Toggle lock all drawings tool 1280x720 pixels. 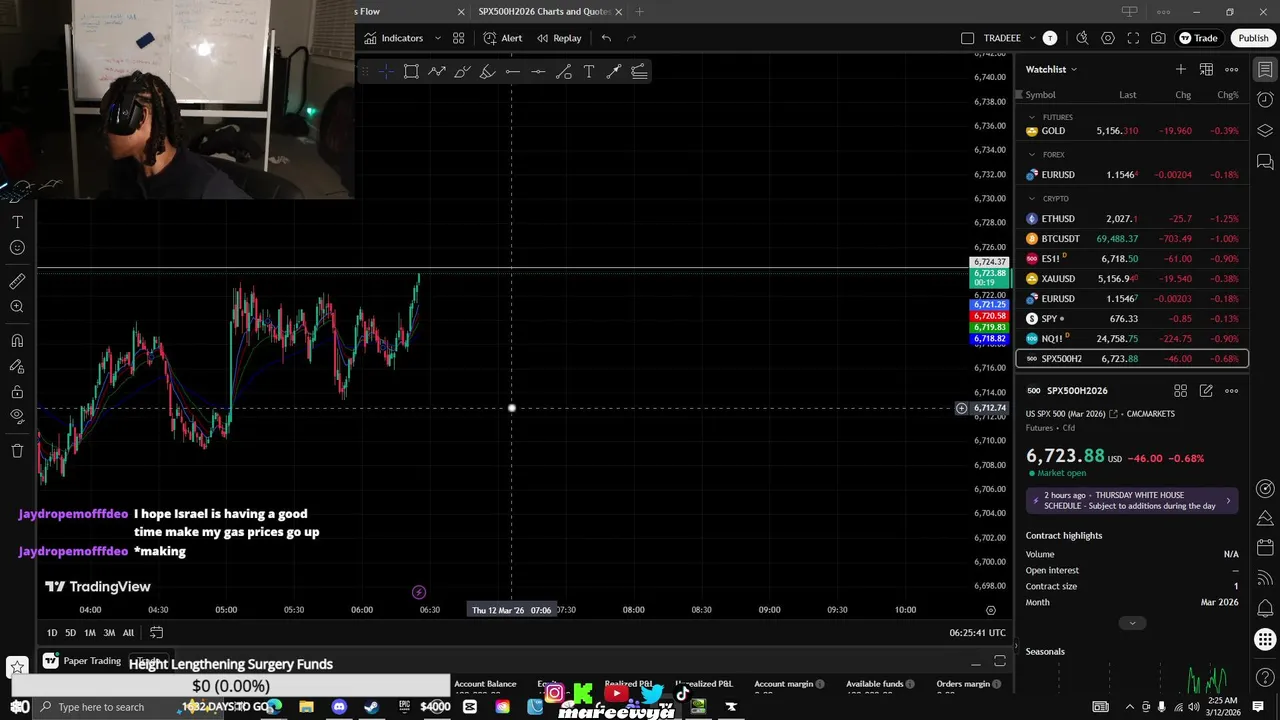pos(17,391)
